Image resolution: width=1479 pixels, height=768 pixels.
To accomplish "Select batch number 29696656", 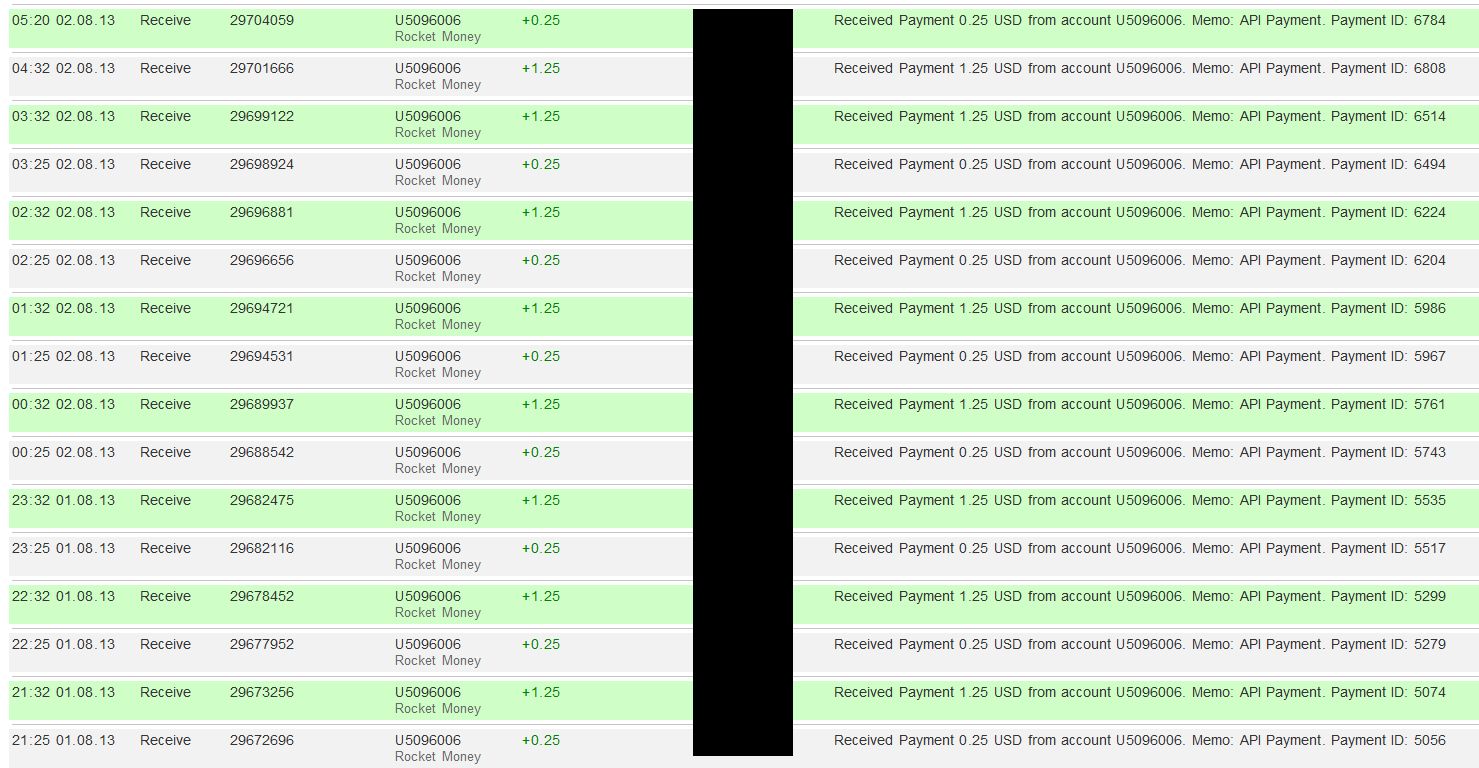I will pyautogui.click(x=262, y=260).
